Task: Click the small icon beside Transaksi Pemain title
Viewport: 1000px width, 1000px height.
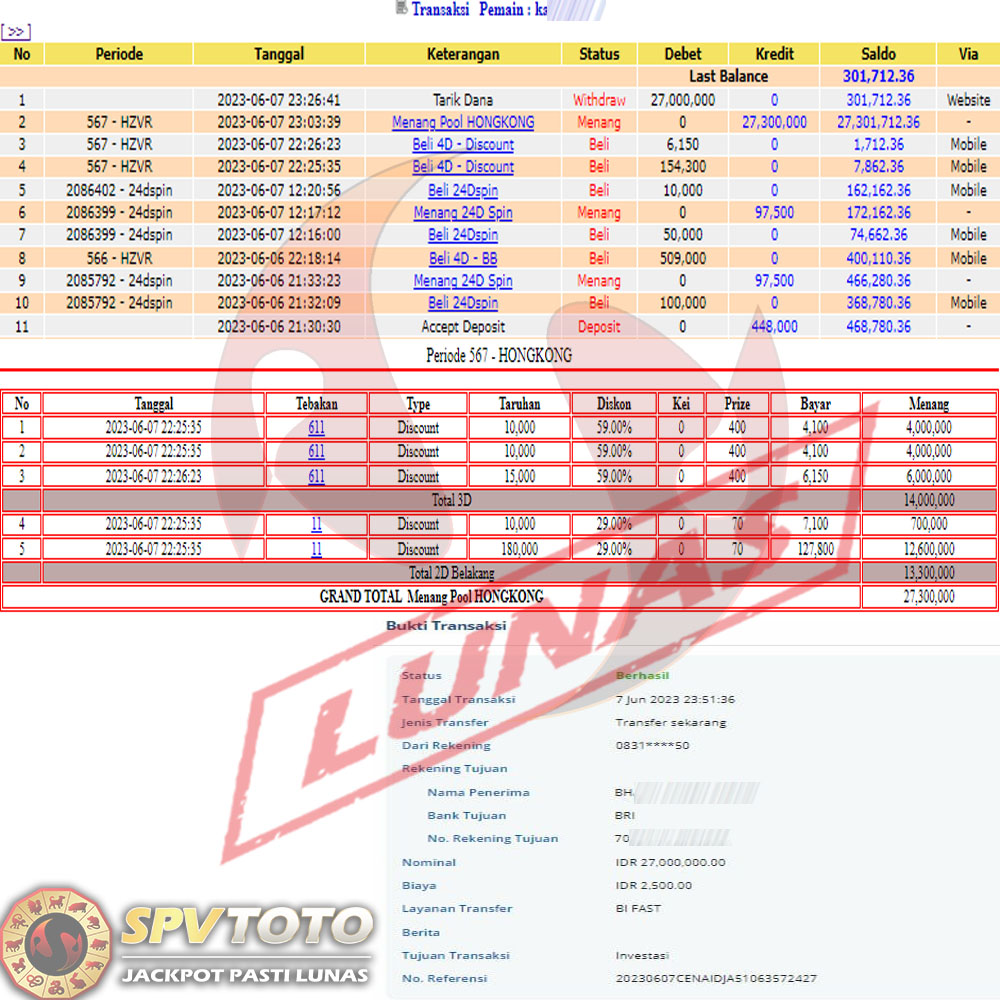Action: (401, 8)
